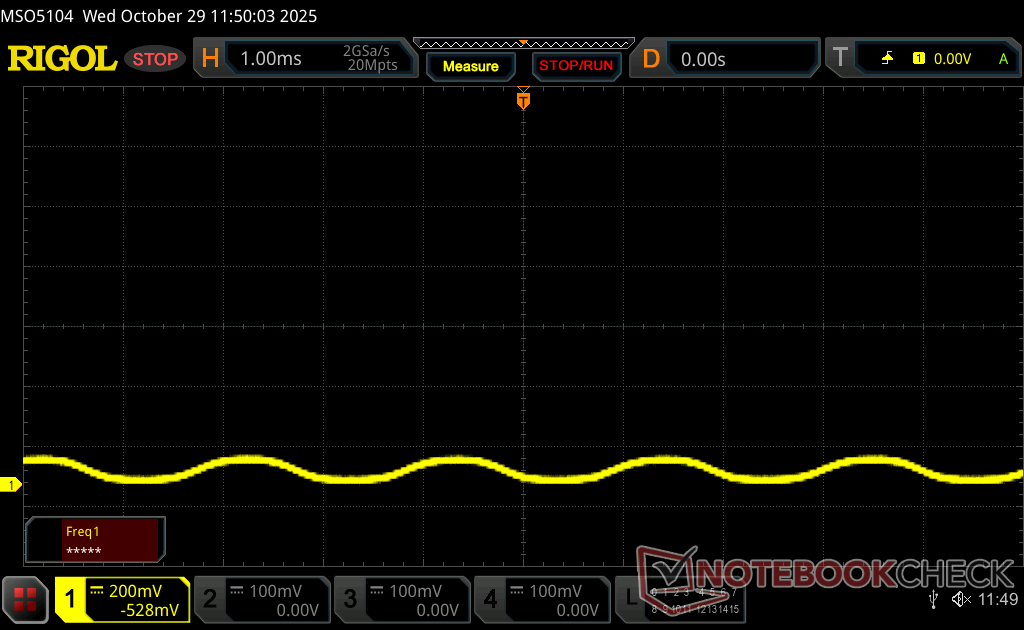Screen dimensions: 1024x630
Task: Click the RIGOL logo
Action: point(62,59)
